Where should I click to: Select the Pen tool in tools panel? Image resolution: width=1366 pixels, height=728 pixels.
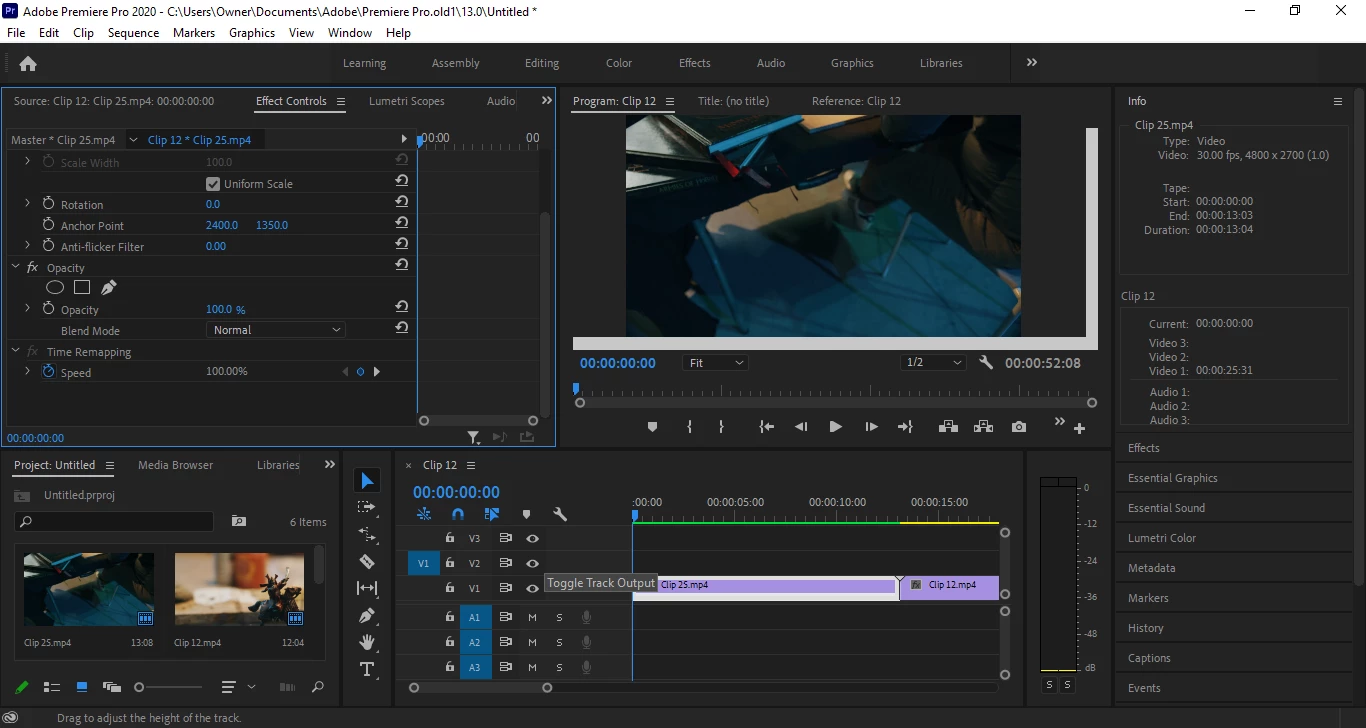click(367, 615)
